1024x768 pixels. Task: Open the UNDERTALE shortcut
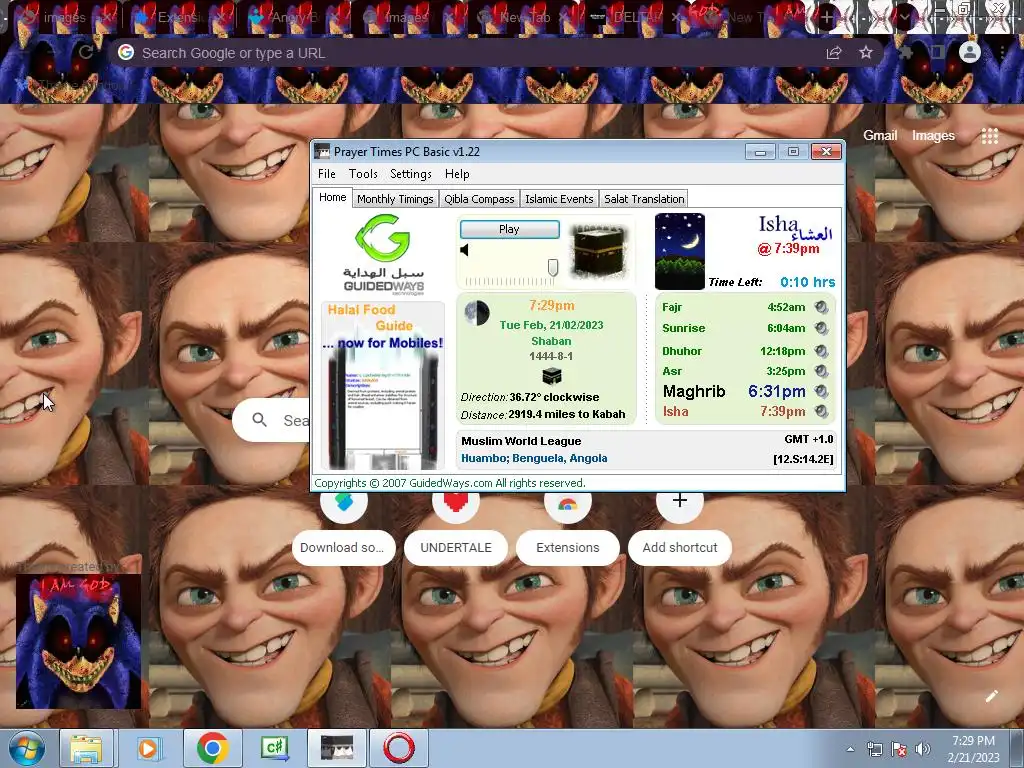456,547
